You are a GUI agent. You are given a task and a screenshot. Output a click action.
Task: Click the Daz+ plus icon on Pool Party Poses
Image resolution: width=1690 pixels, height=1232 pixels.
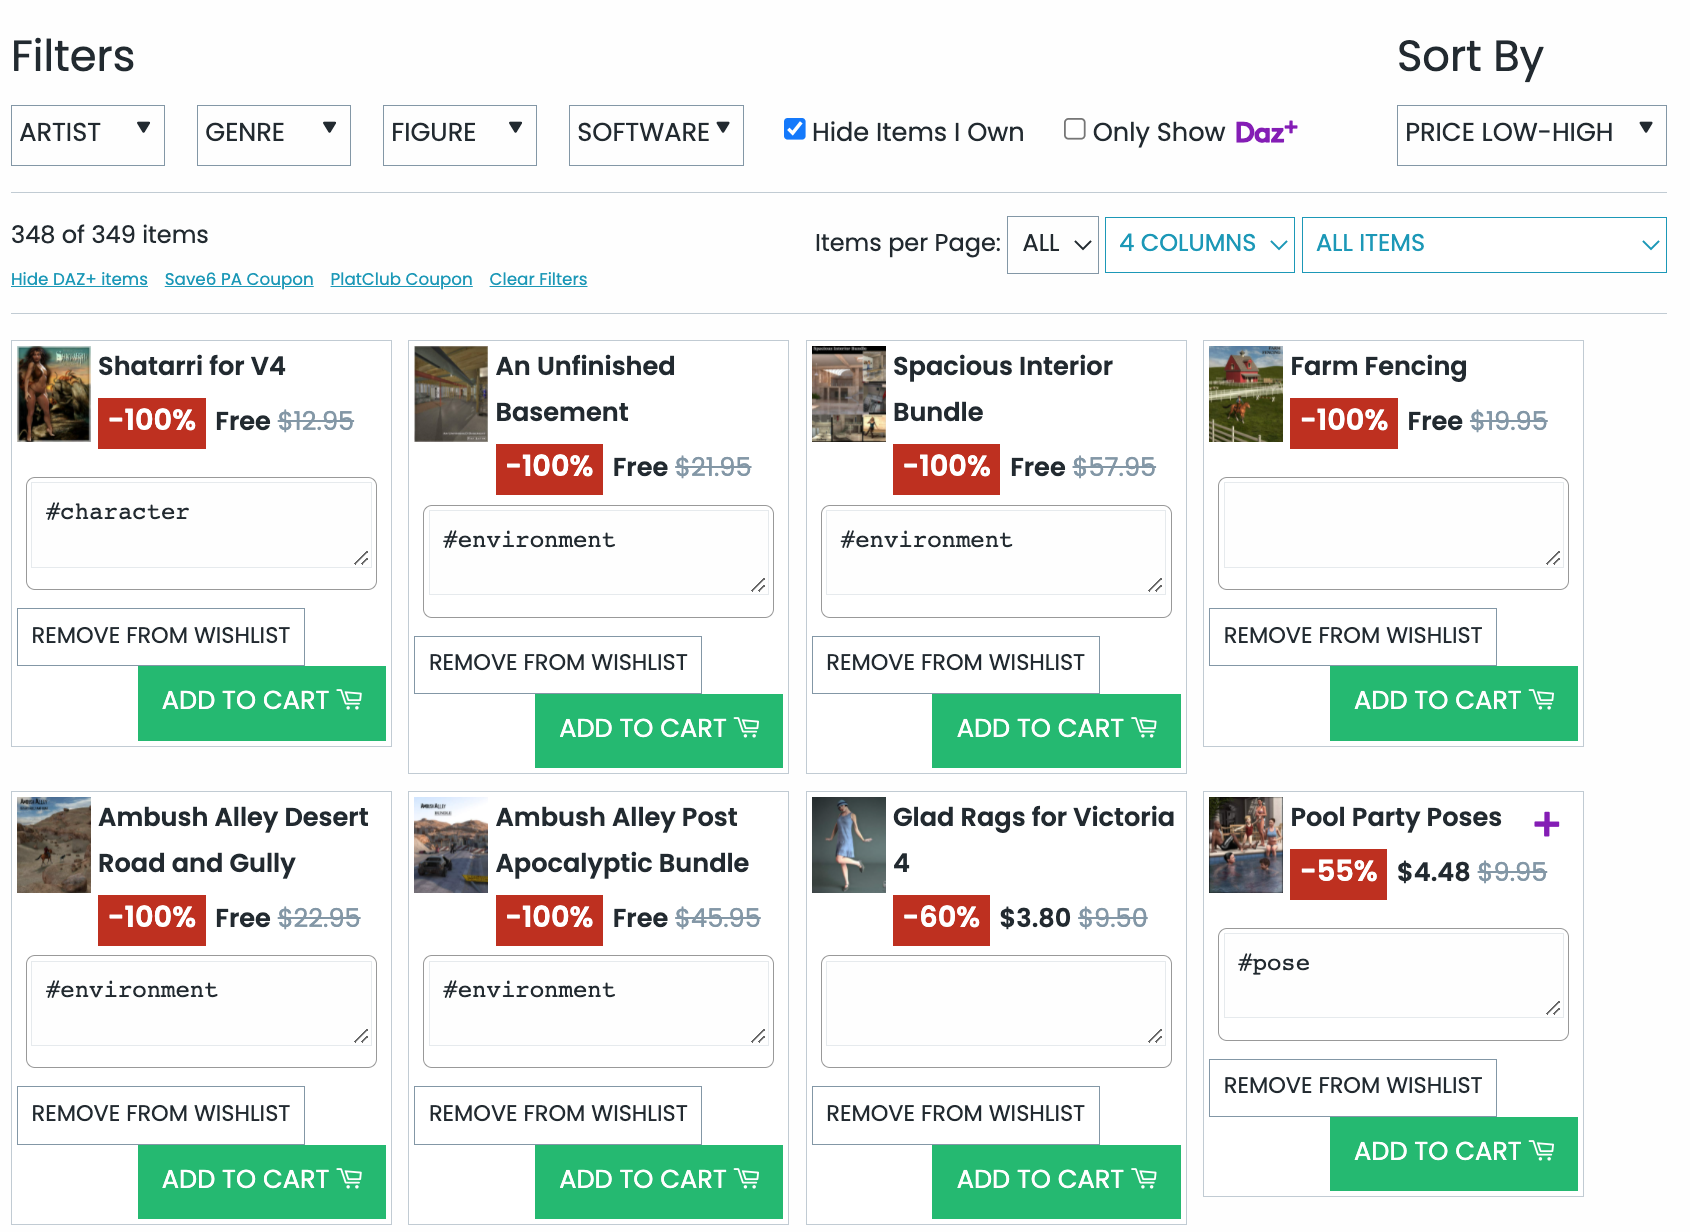tap(1546, 824)
